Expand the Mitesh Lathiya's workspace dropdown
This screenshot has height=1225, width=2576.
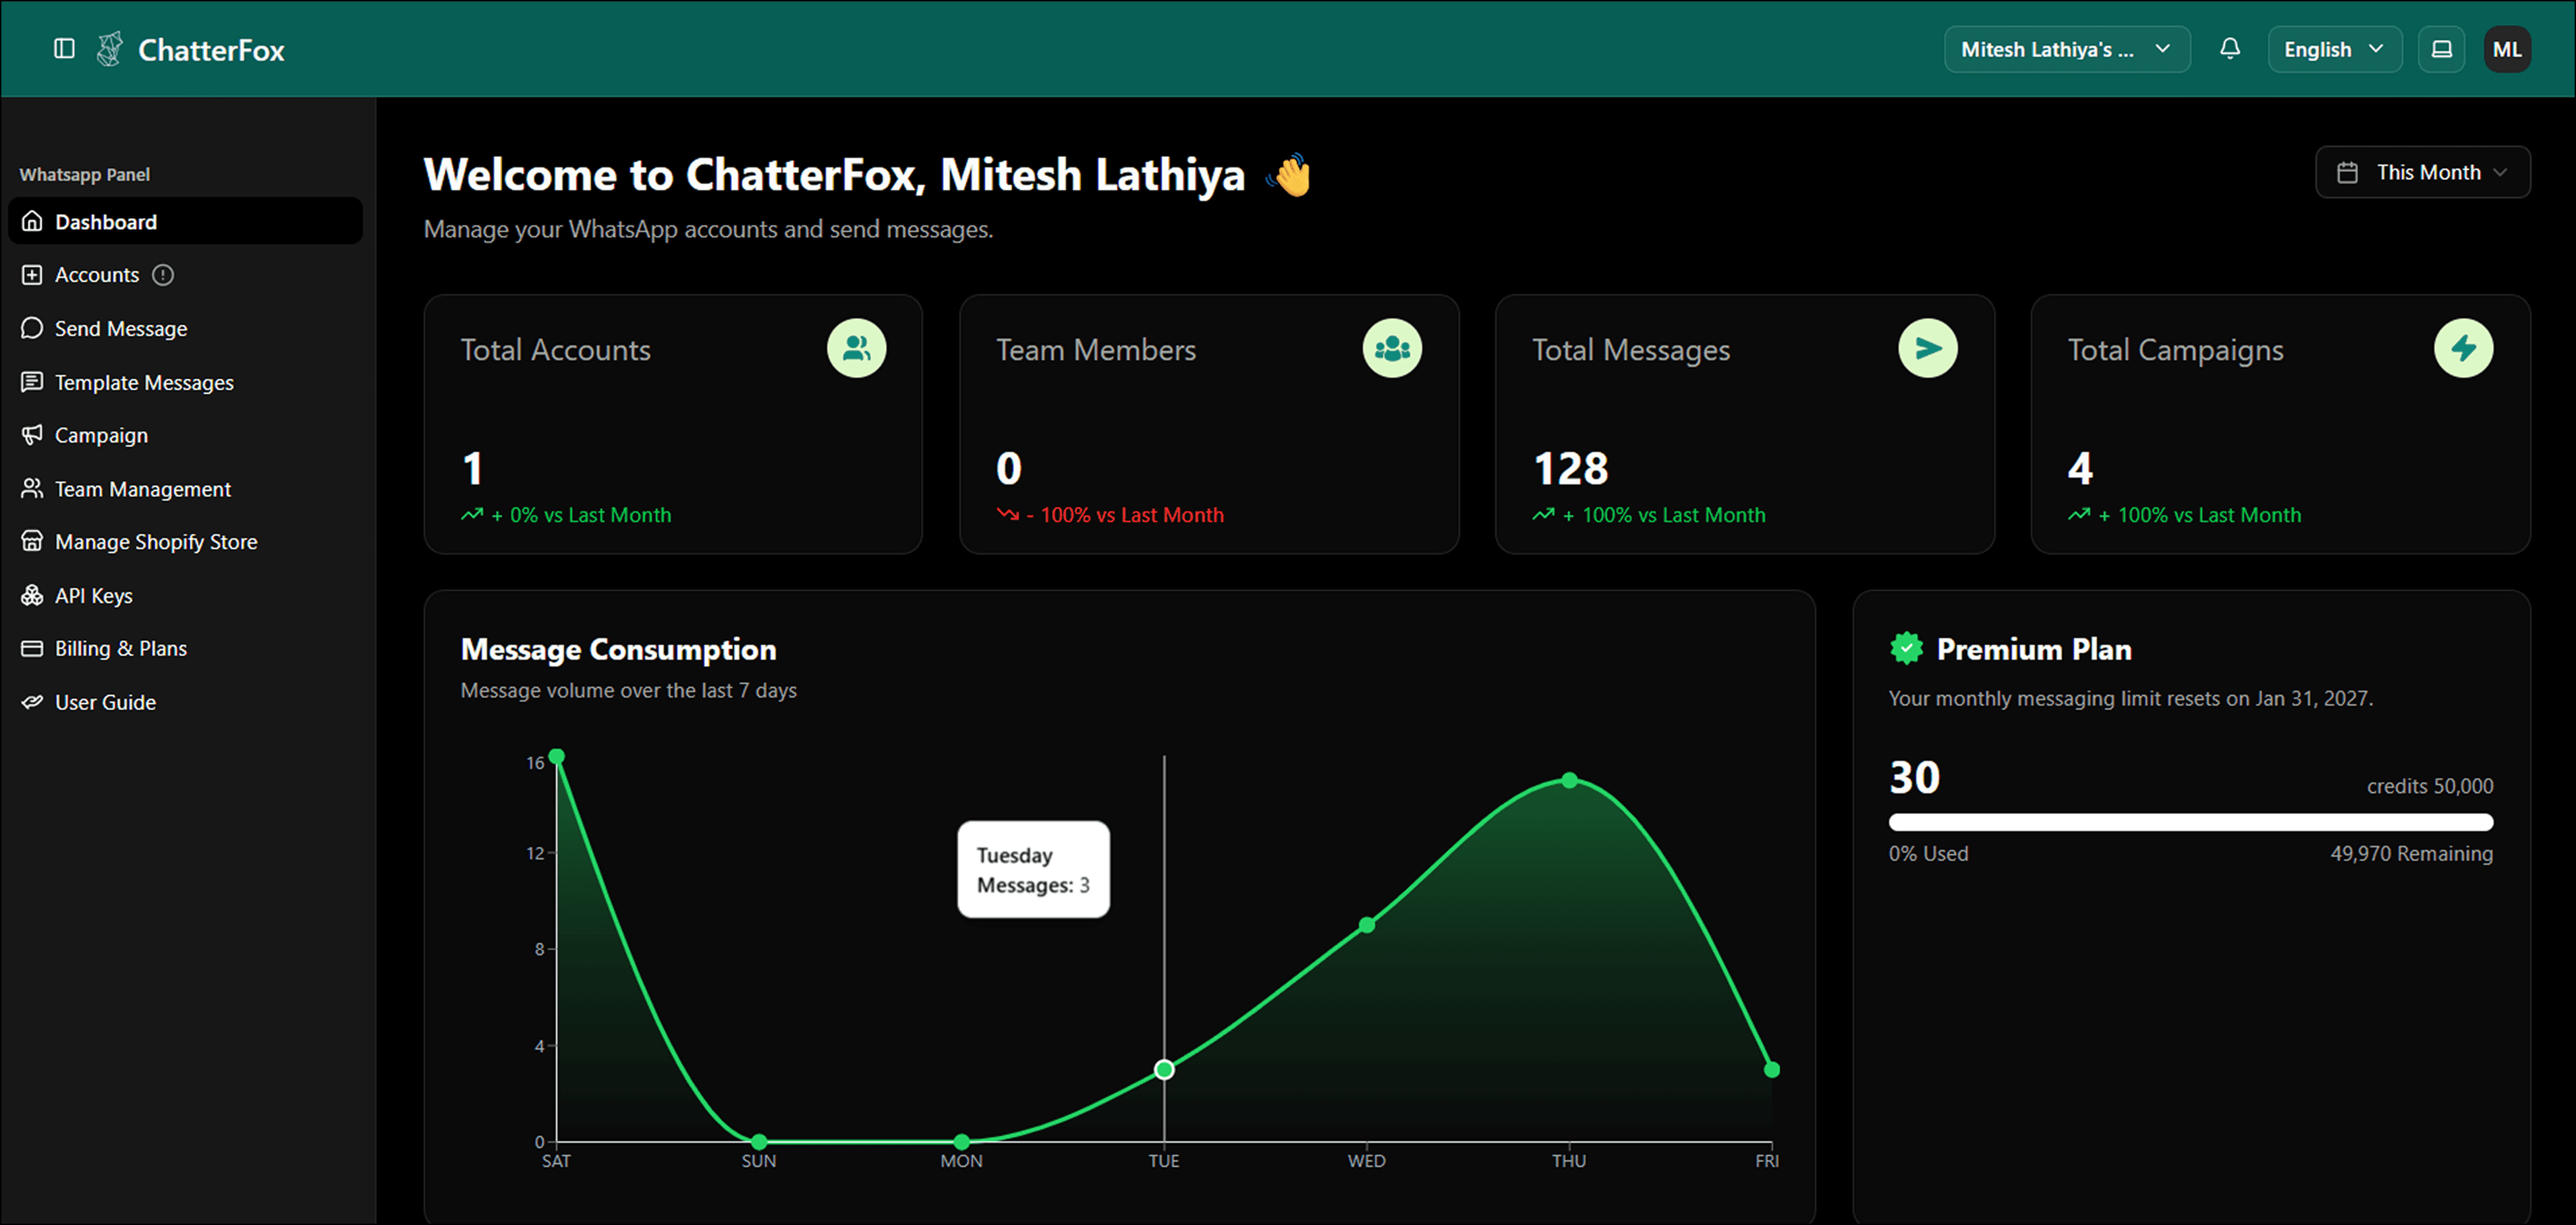point(2066,49)
